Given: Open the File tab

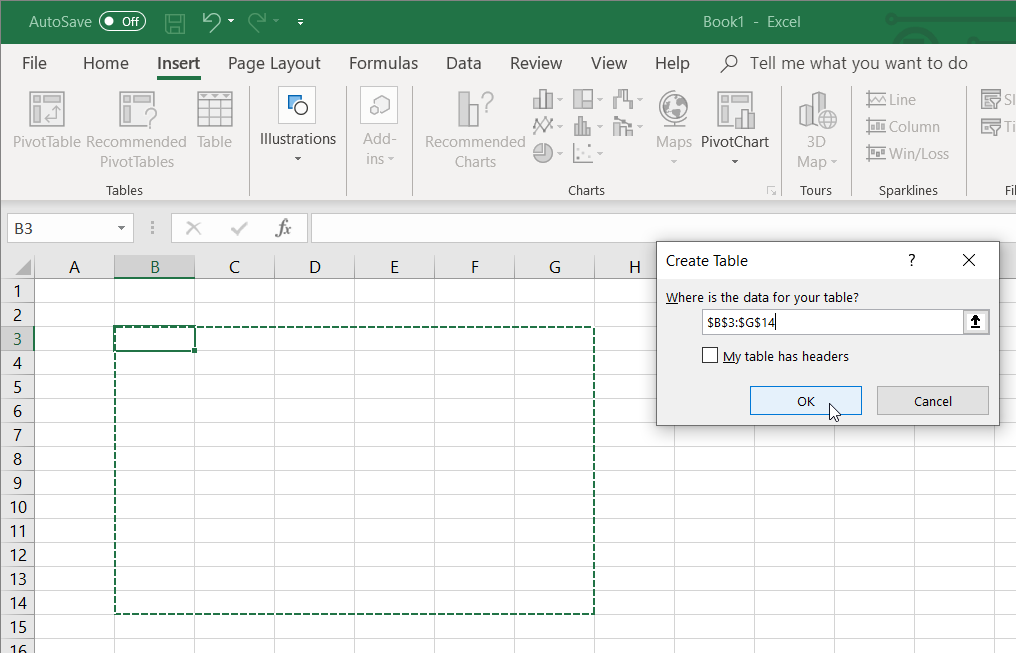Looking at the screenshot, I should (34, 63).
